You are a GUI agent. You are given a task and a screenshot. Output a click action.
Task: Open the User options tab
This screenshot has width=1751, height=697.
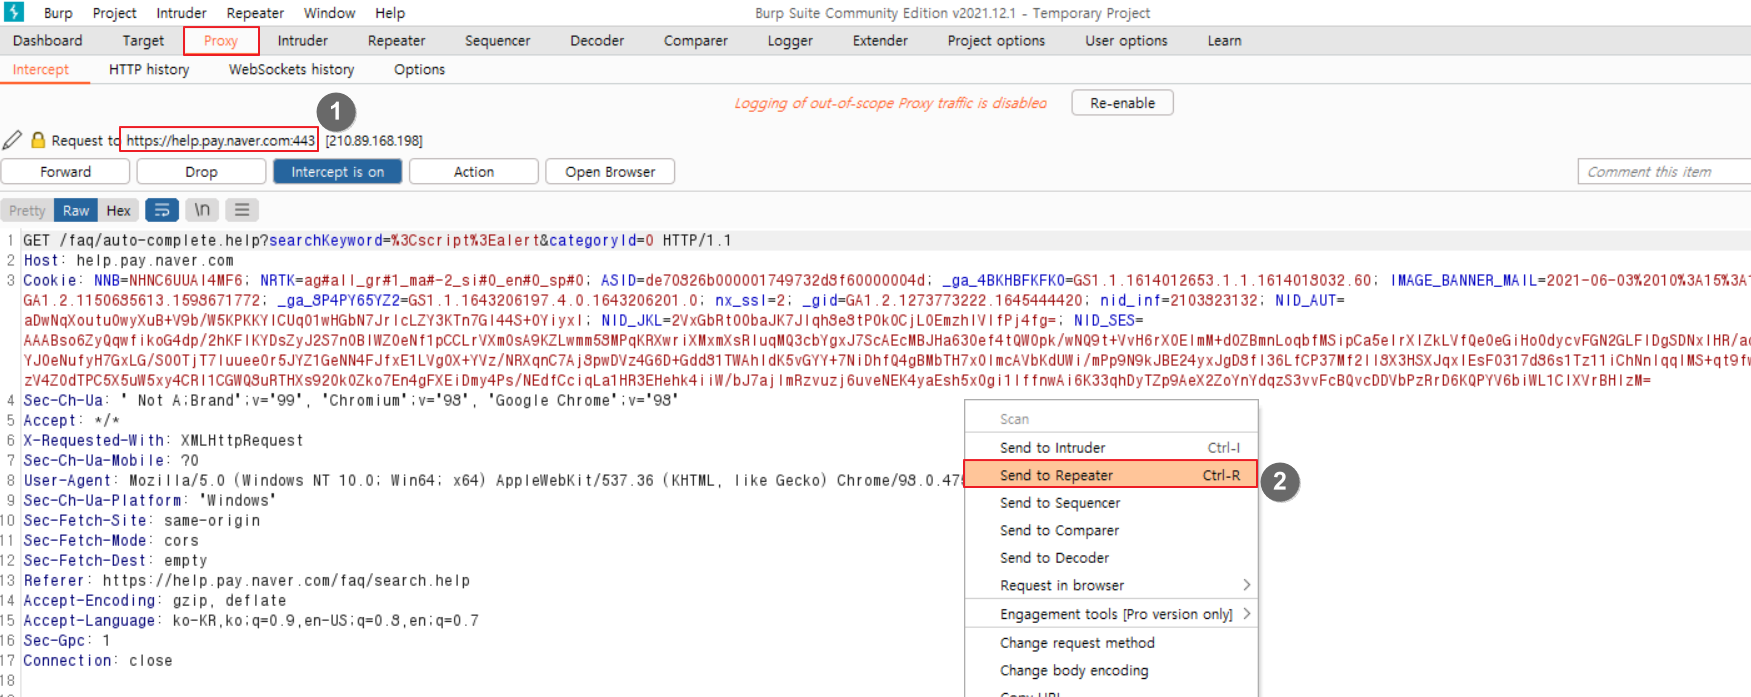pos(1126,41)
